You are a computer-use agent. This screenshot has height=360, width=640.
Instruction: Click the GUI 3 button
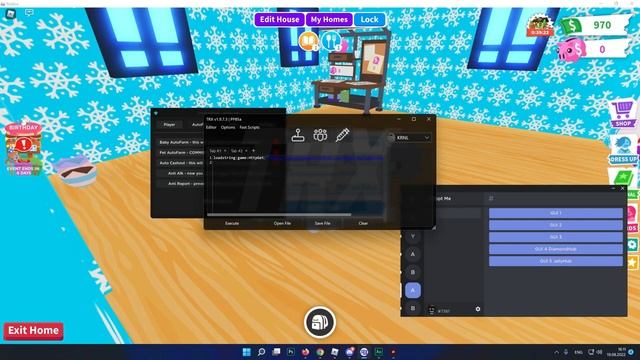point(556,237)
